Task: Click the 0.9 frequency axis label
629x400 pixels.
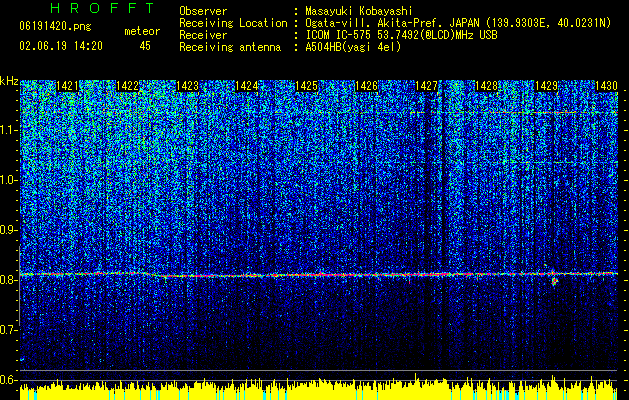Action: pyautogui.click(x=8, y=230)
